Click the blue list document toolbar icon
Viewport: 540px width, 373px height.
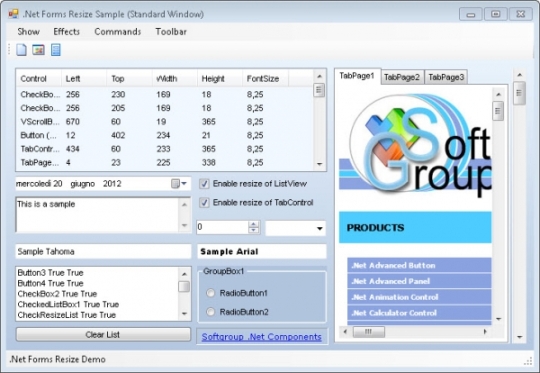point(55,50)
